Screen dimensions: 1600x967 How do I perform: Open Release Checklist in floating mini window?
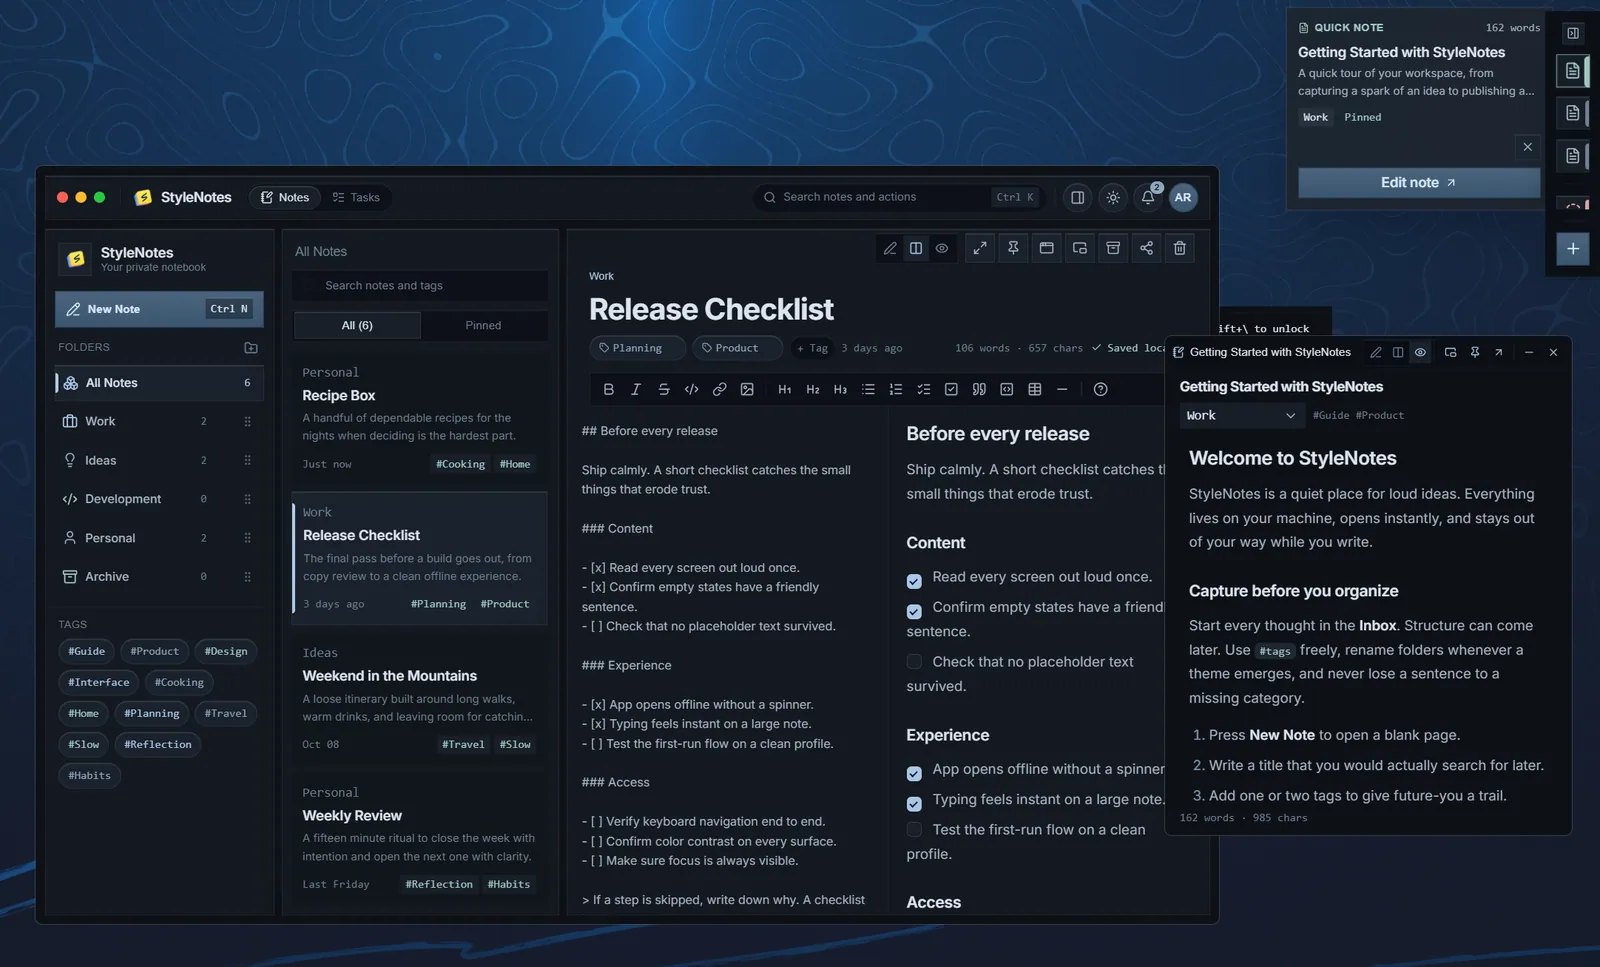pos(1080,248)
